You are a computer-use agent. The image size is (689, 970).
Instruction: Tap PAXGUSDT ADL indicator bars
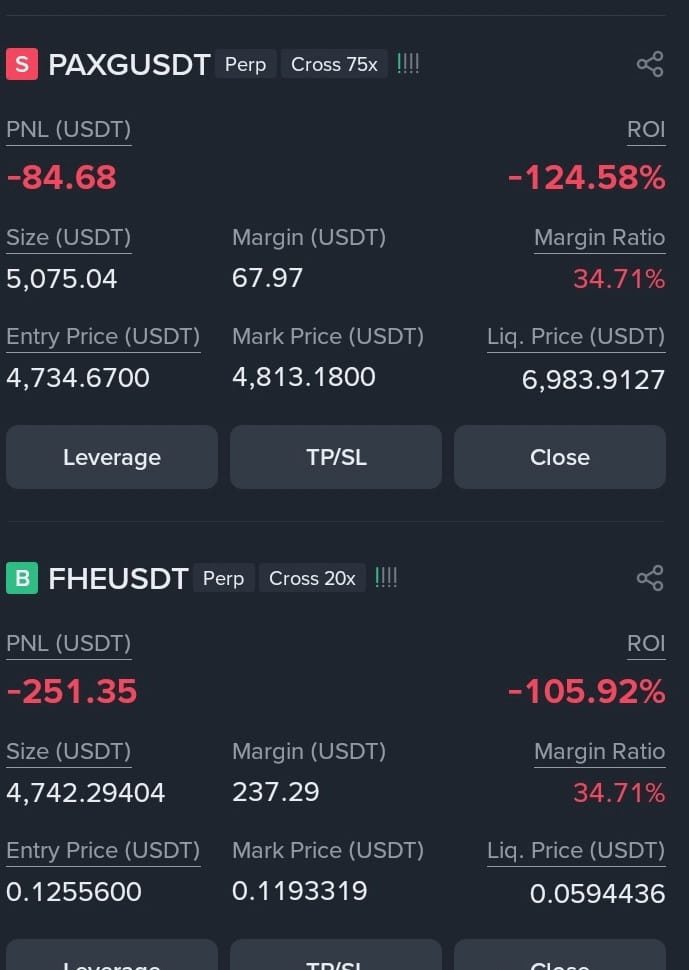pos(408,64)
